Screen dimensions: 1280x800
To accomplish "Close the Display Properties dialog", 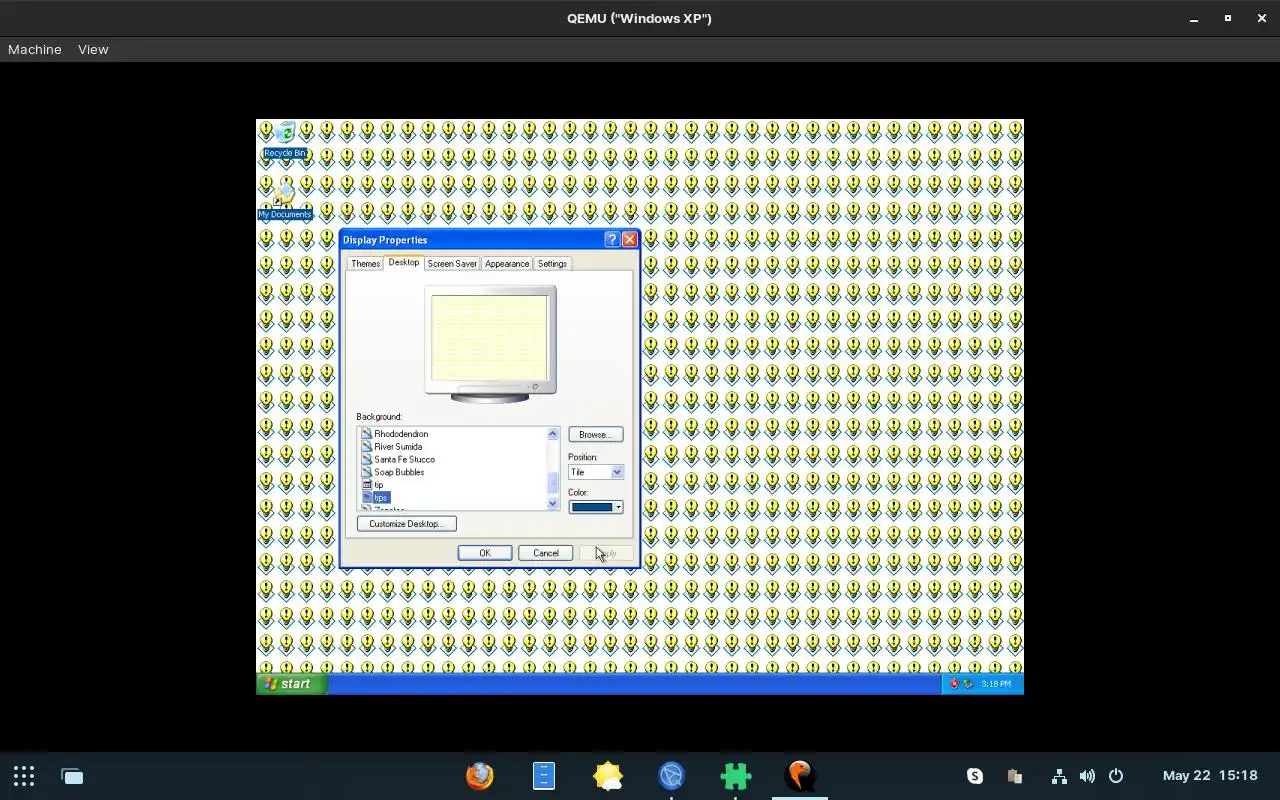I will 629,240.
